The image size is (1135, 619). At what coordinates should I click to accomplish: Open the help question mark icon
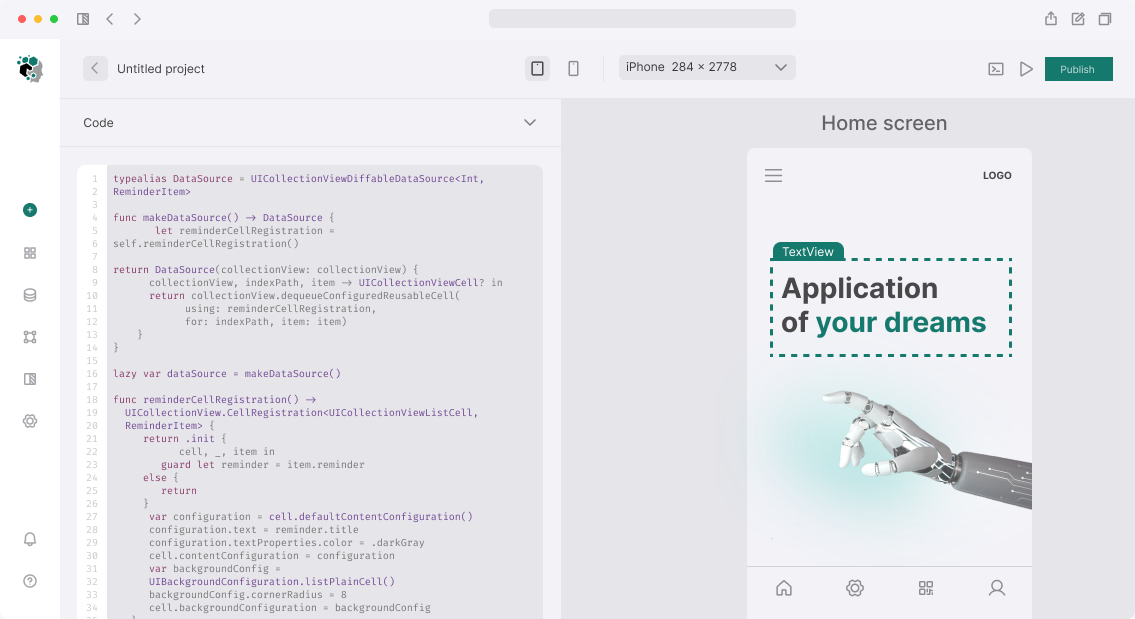[30, 581]
